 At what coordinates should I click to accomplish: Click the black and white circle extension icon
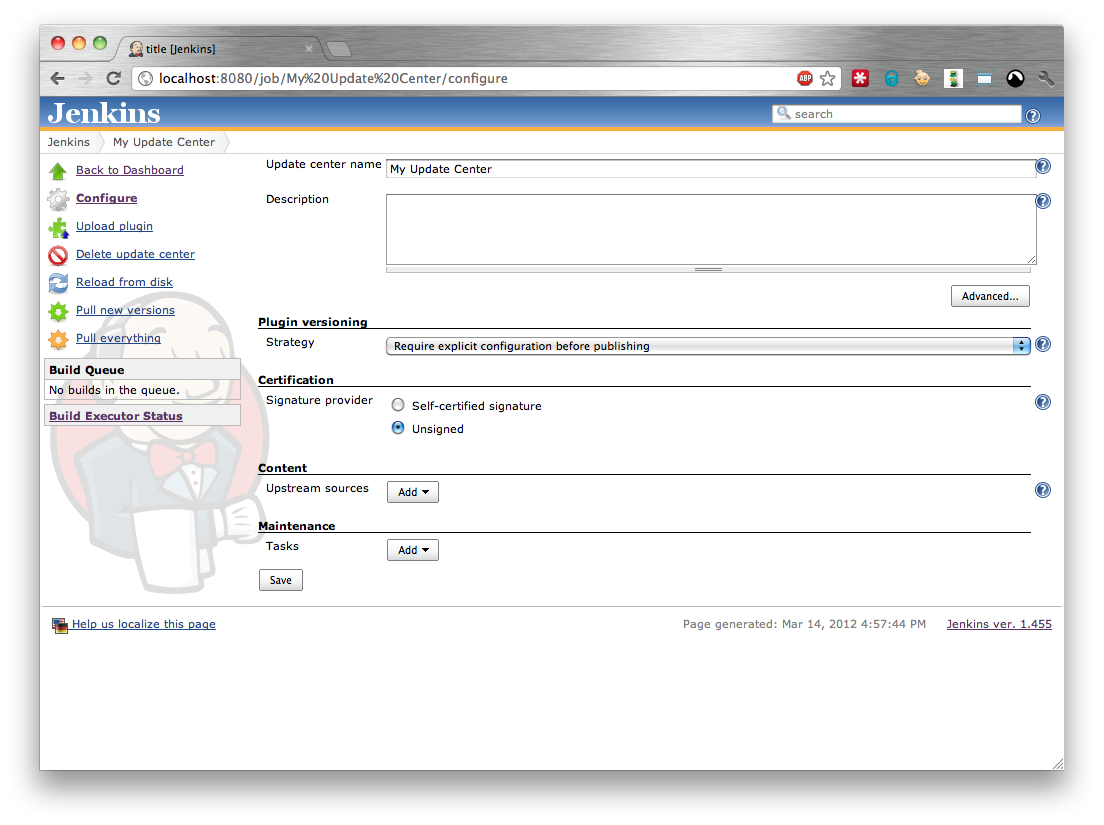[x=1015, y=79]
